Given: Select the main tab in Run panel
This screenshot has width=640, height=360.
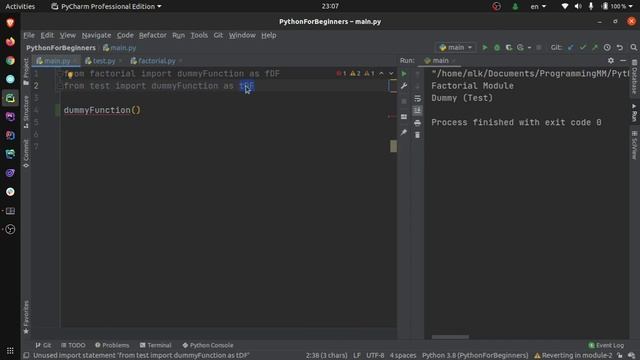Looking at the screenshot, I should (439, 60).
